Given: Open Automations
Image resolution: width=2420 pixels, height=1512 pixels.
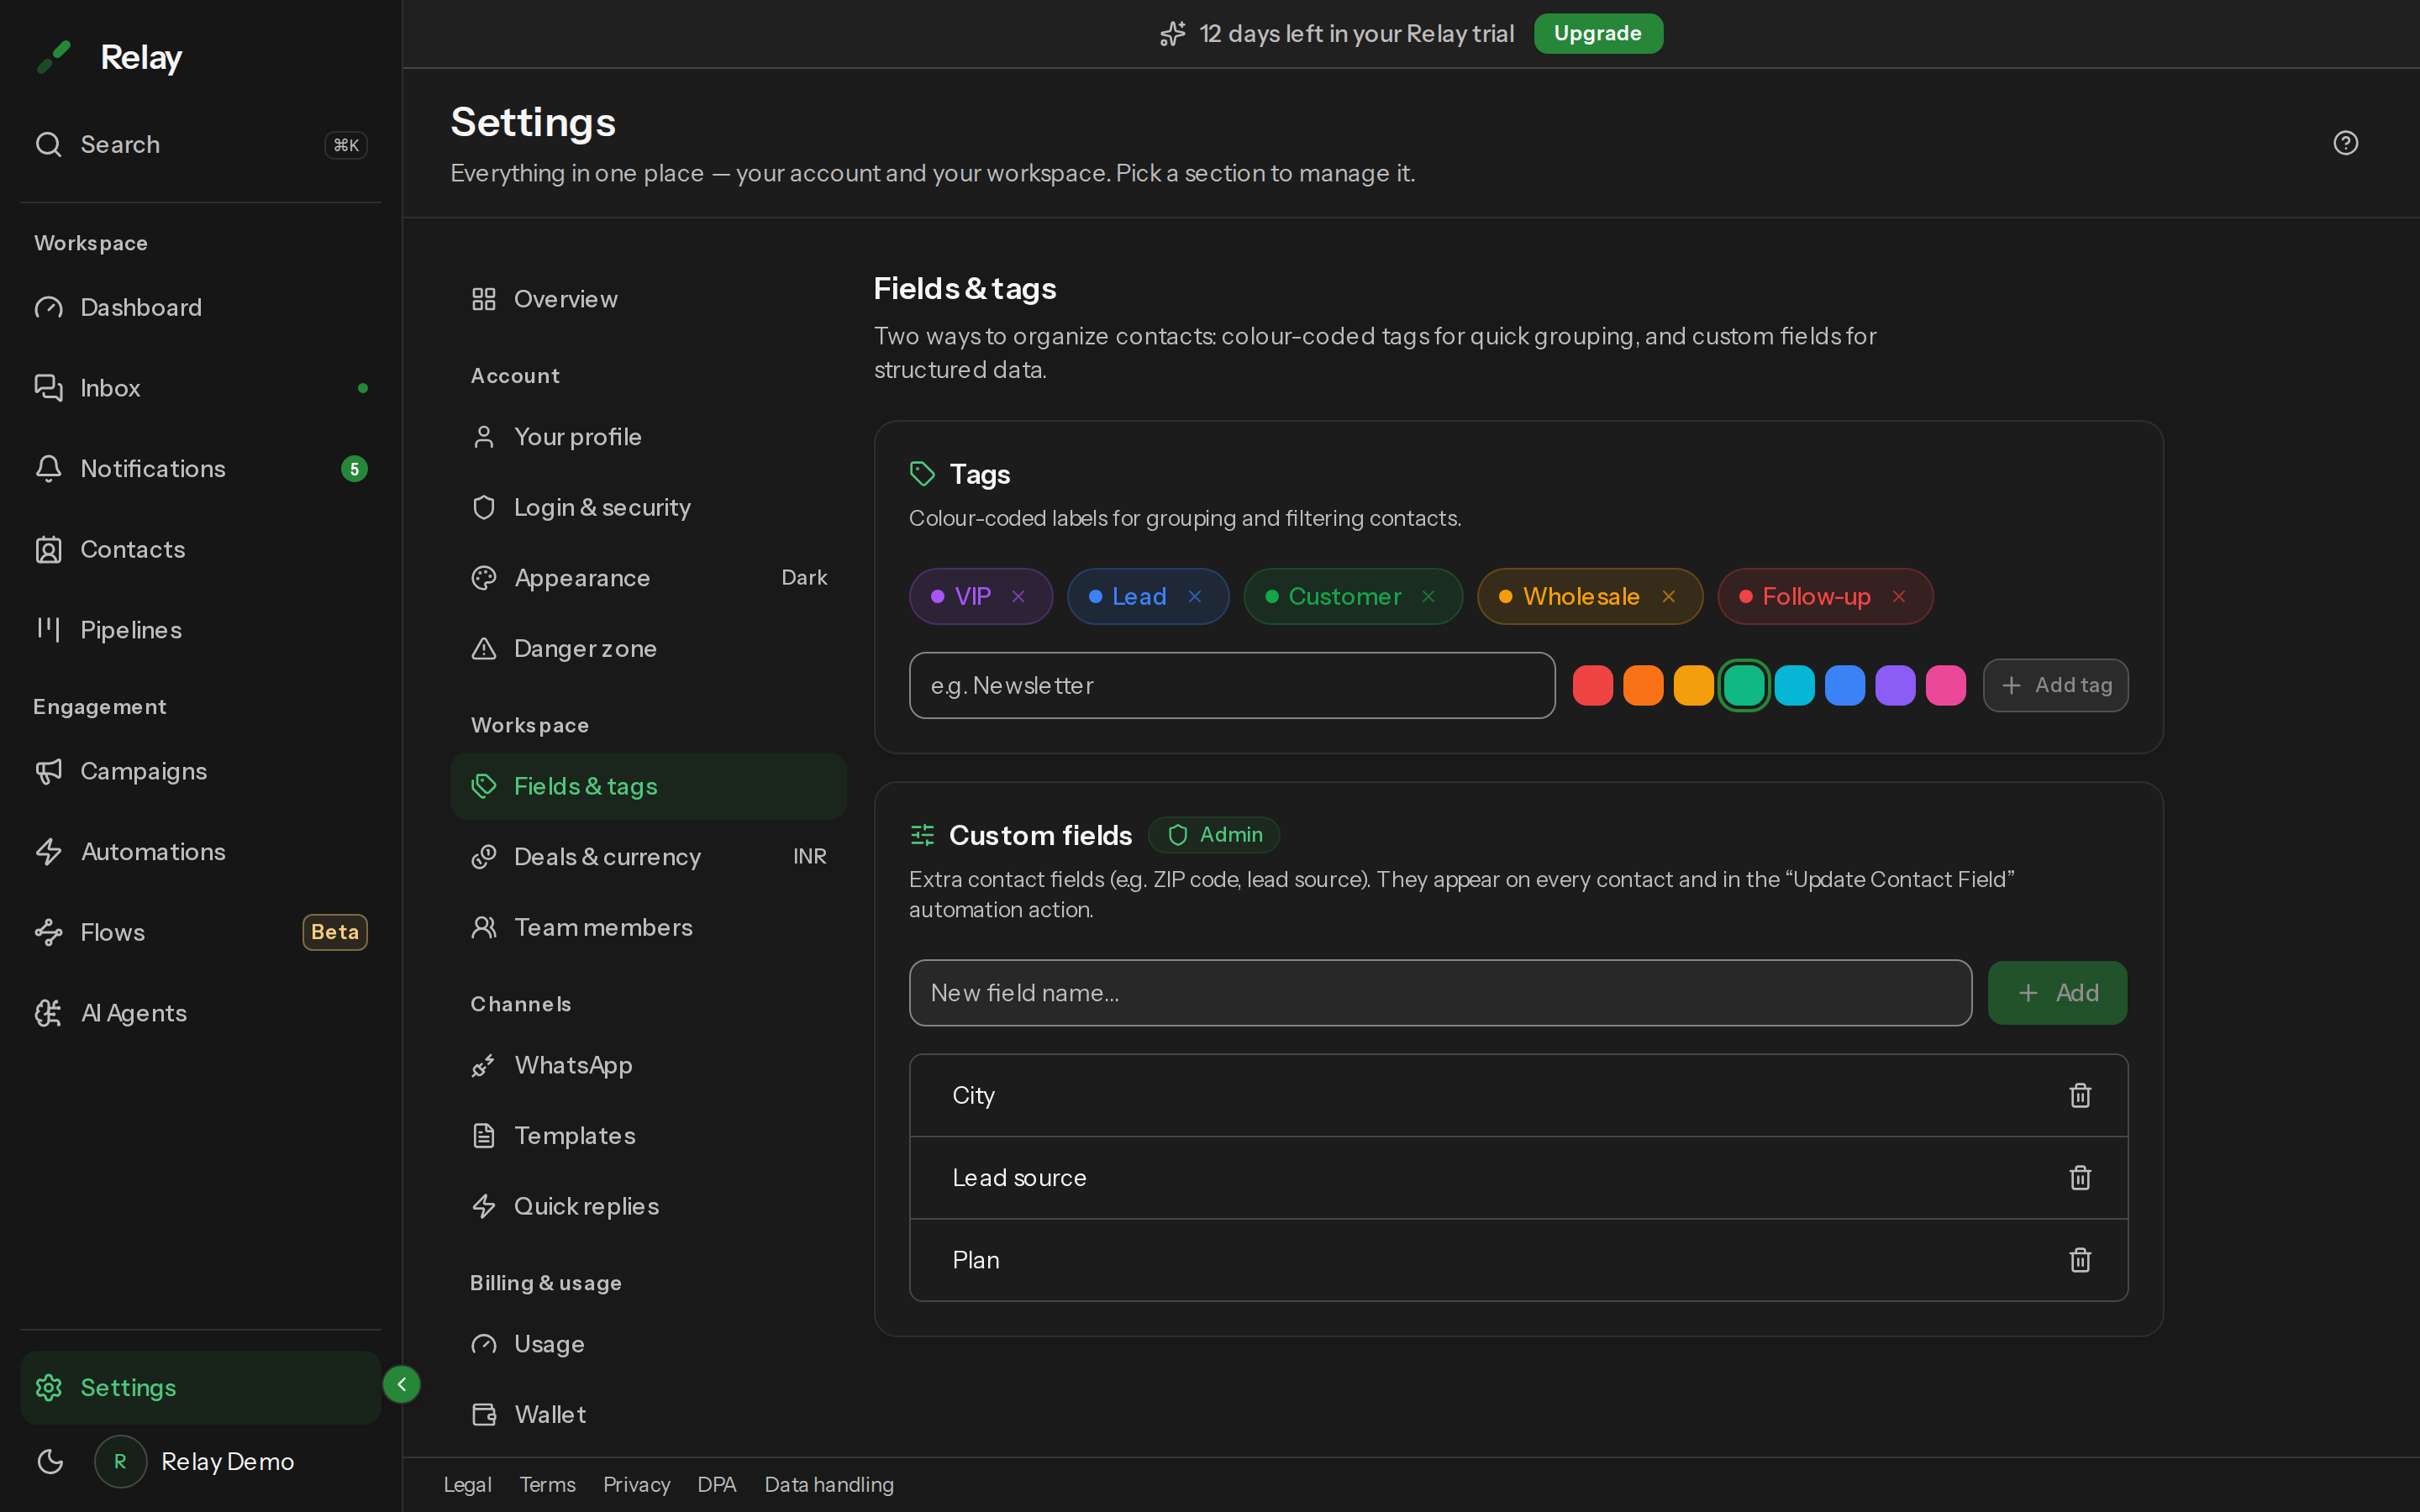Looking at the screenshot, I should tap(200, 852).
